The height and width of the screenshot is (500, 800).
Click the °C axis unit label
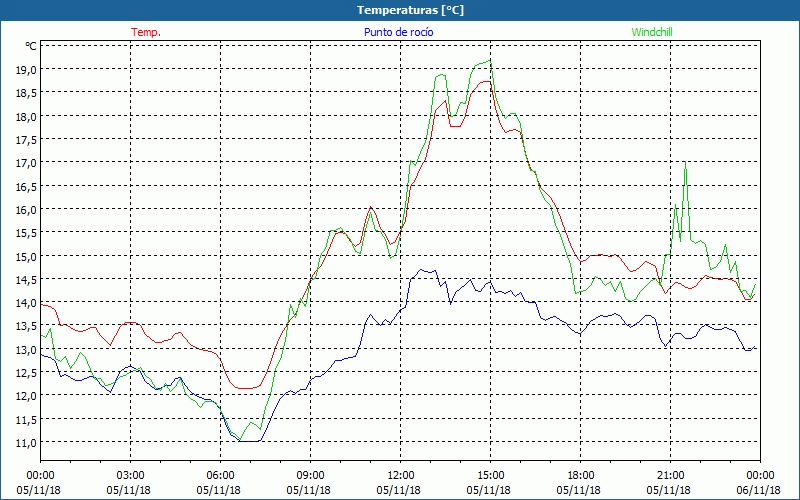coord(31,46)
